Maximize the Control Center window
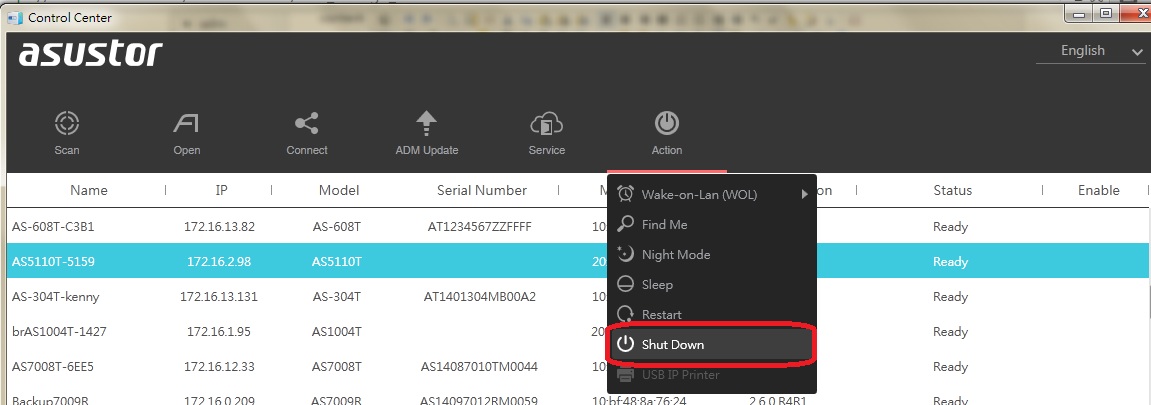 pyautogui.click(x=1105, y=13)
